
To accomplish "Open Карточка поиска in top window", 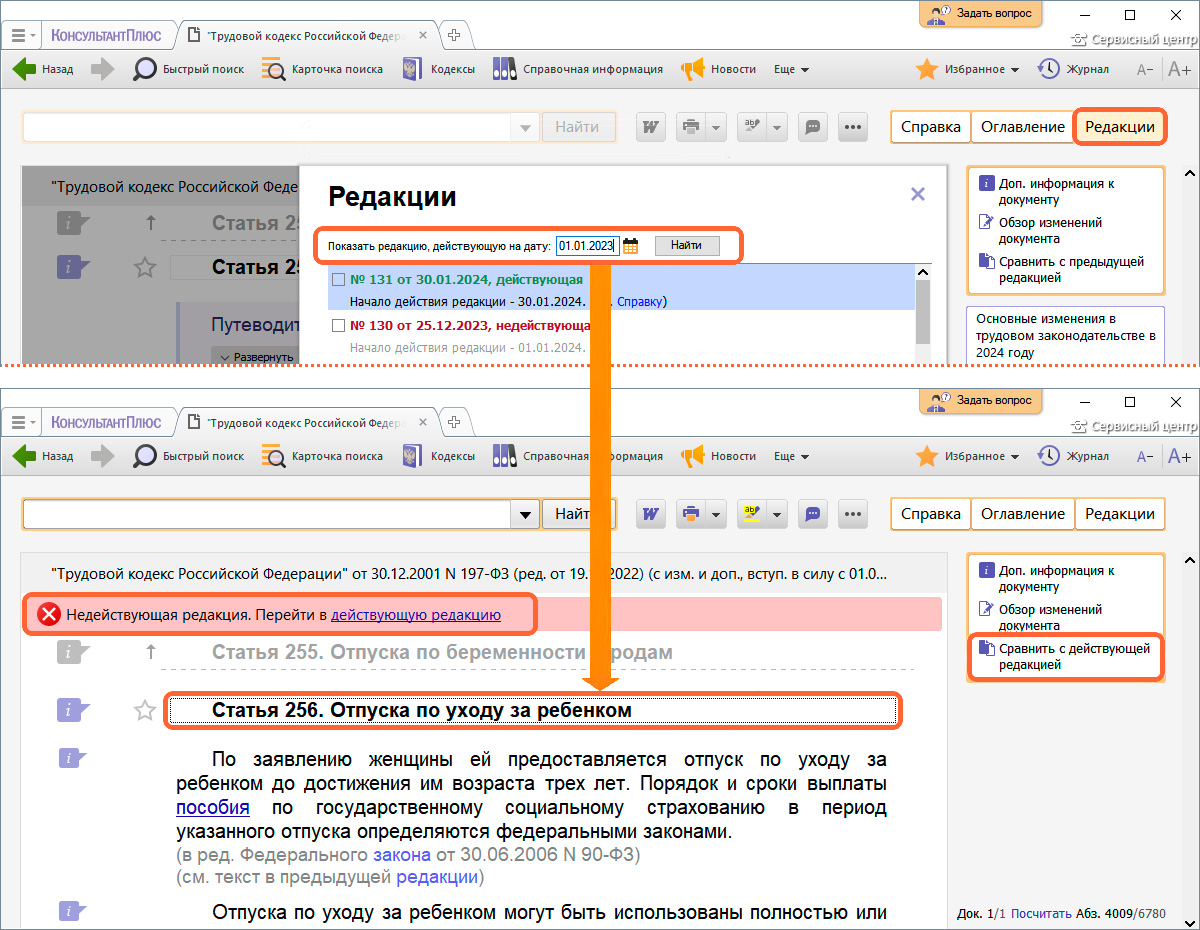I will coord(322,69).
